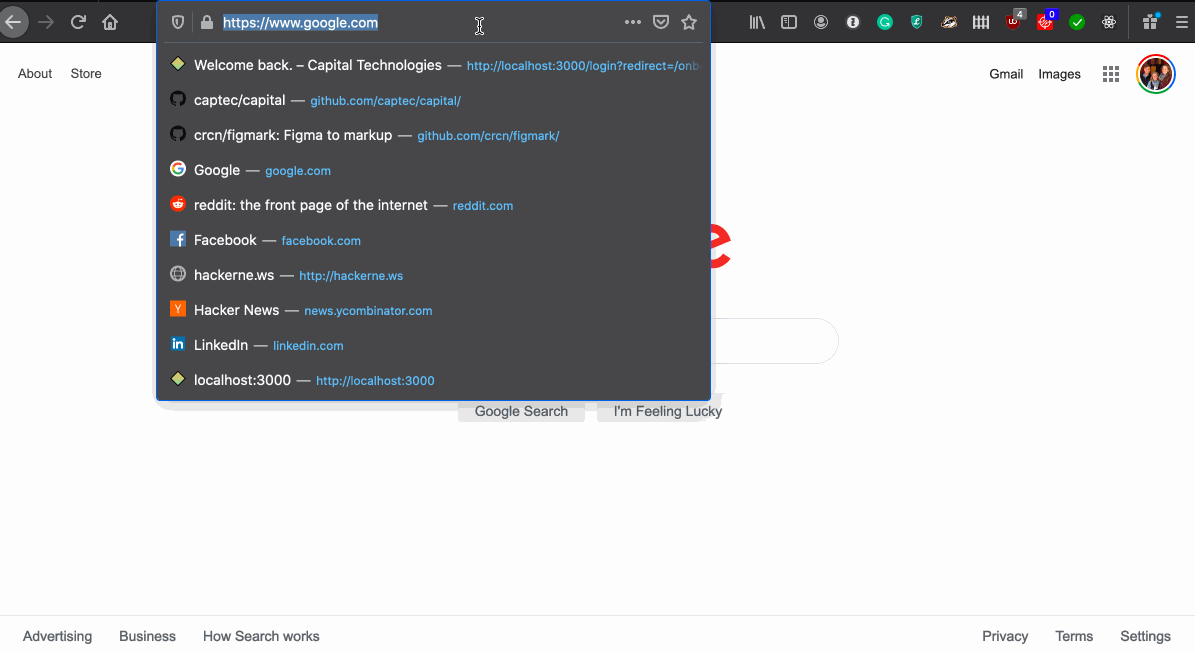This screenshot has height=652, width=1195.
Task: Open the Library toolbar button
Action: click(x=757, y=22)
